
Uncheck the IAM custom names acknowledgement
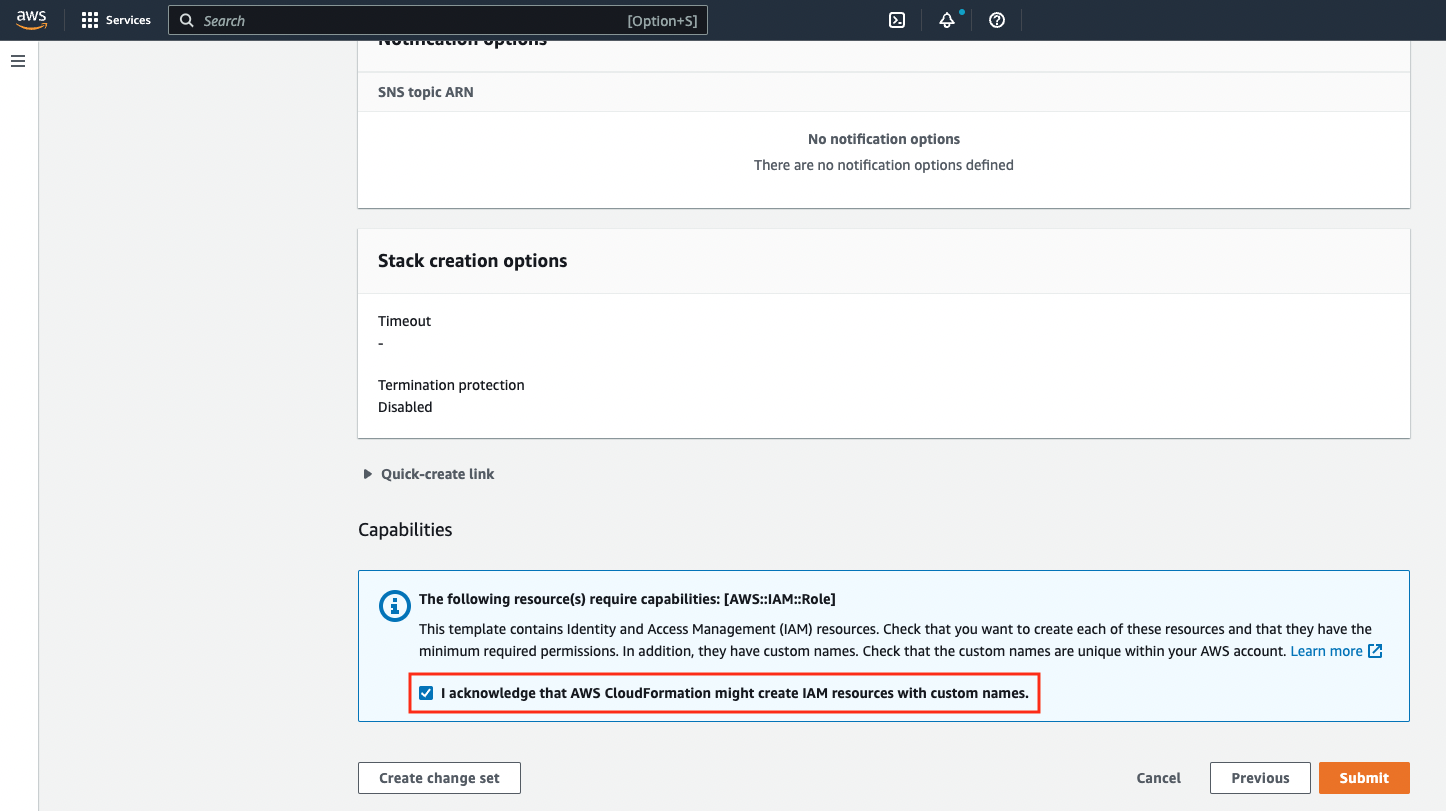tap(426, 693)
